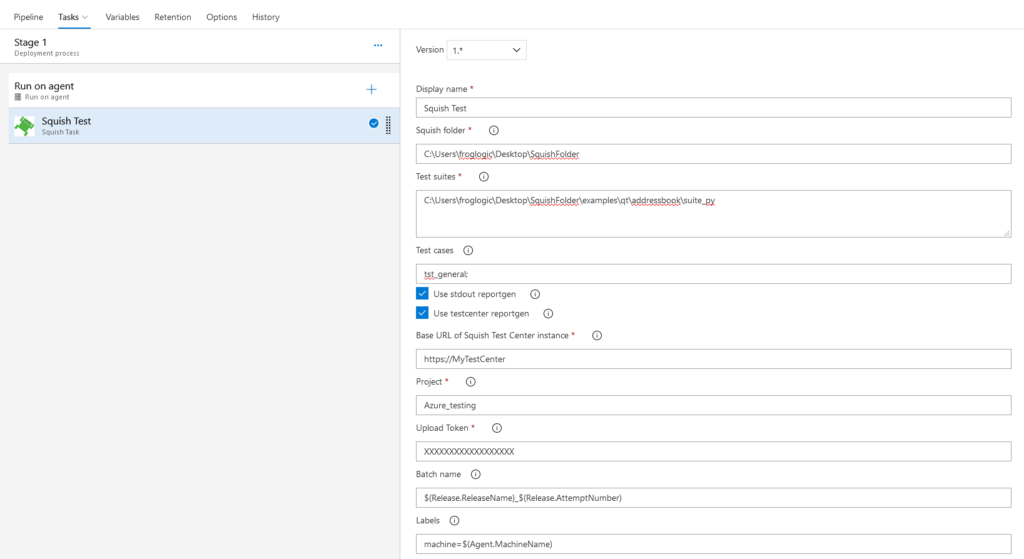Open the Retention tab
This screenshot has height=559, width=1024.
[x=172, y=17]
